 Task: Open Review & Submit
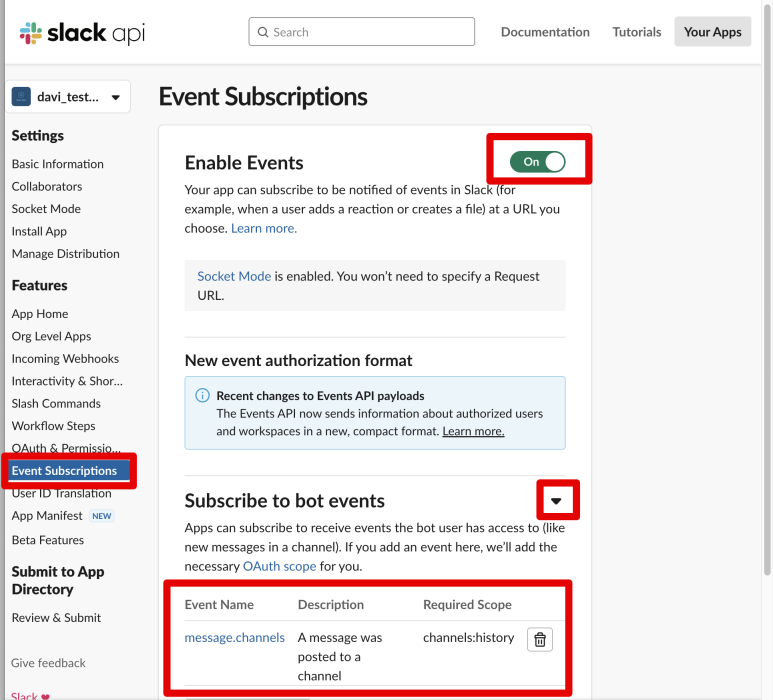pyautogui.click(x=56, y=618)
